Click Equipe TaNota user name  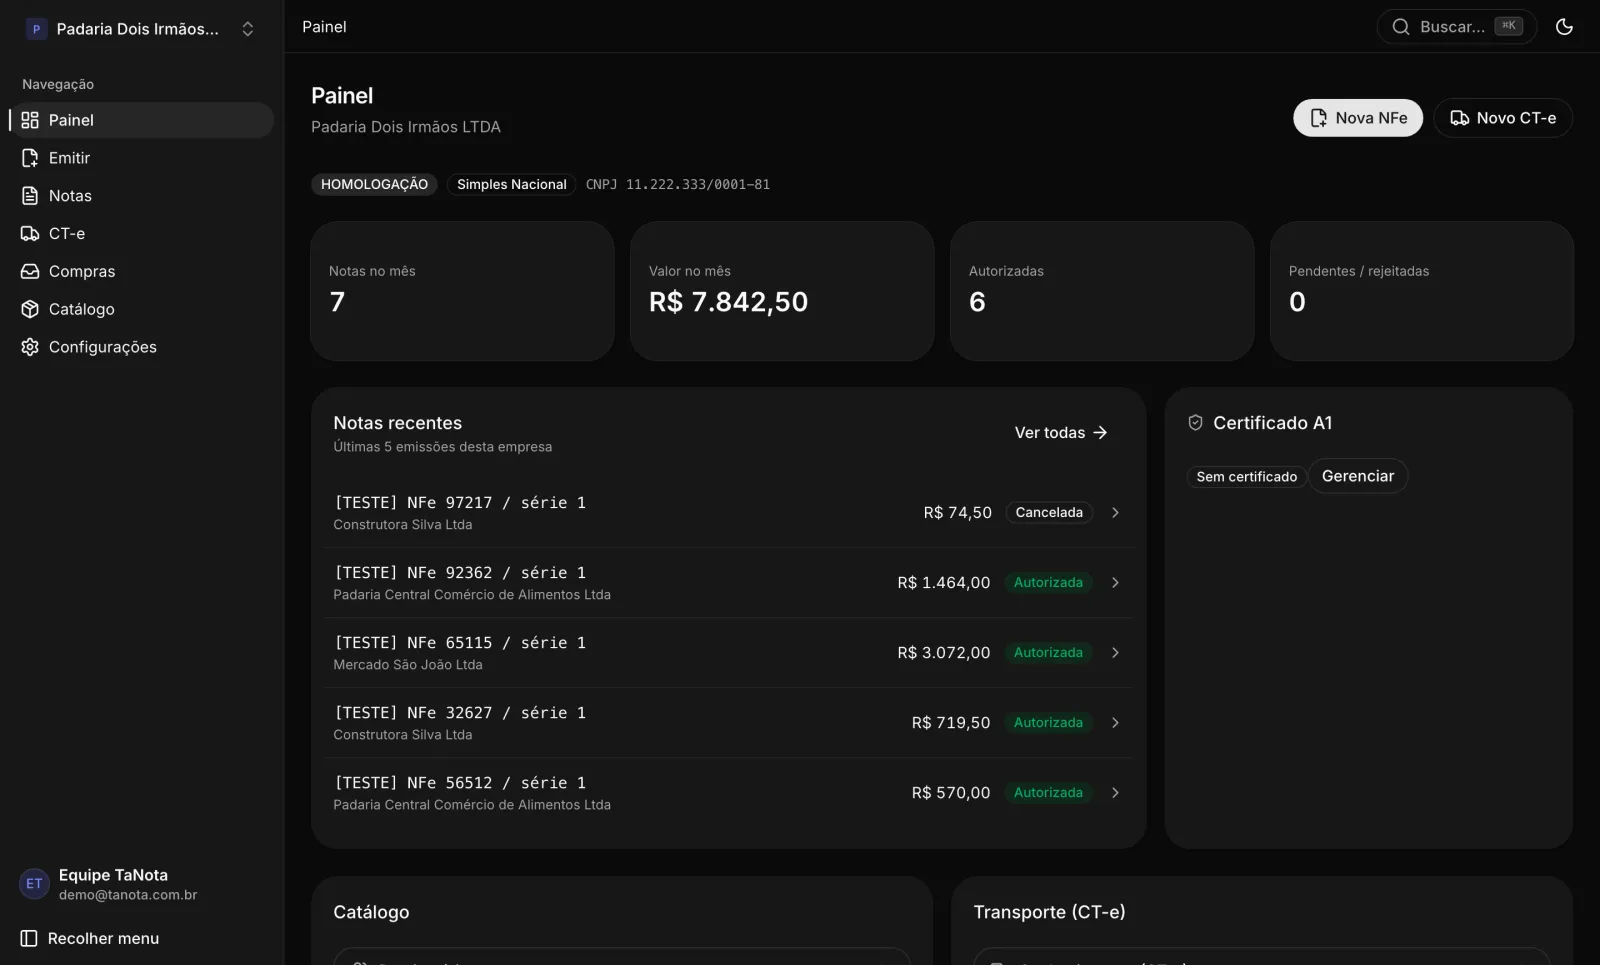pos(113,875)
